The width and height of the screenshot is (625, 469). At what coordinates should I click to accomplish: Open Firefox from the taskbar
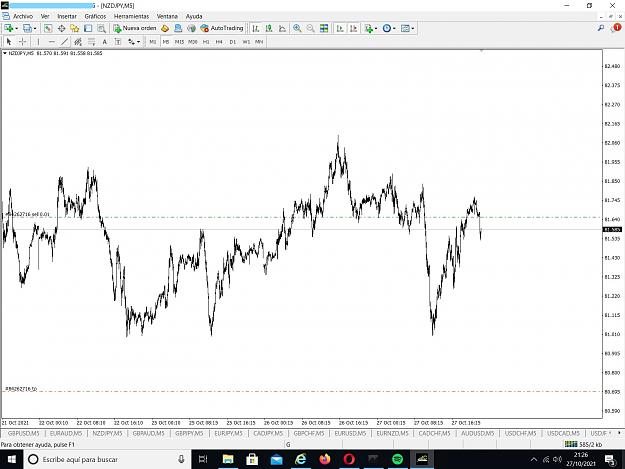click(325, 459)
